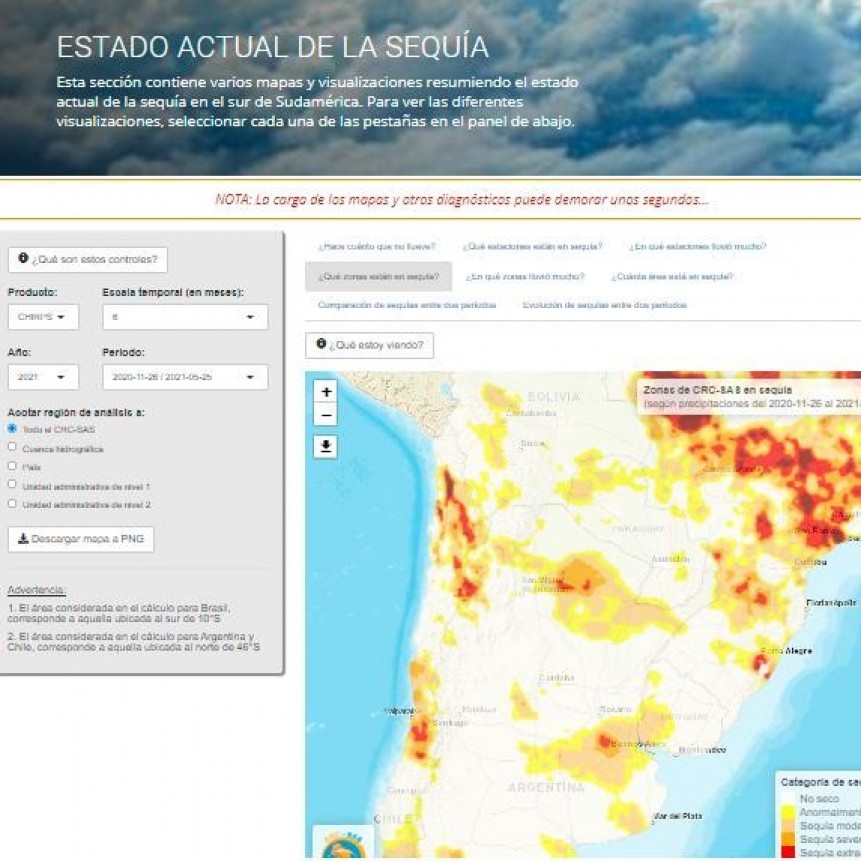Click the attribution logo at map's bottom-left corner

[x=341, y=845]
